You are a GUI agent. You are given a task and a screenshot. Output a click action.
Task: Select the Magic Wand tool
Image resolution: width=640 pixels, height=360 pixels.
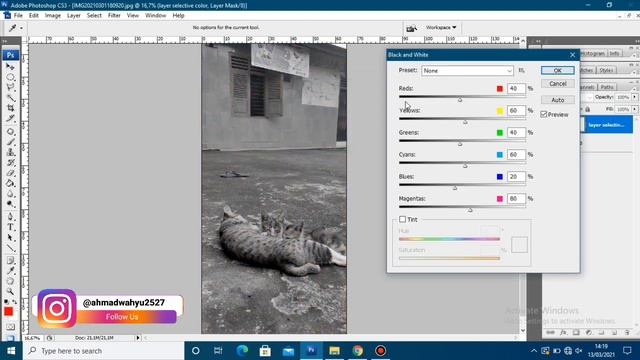coord(10,98)
